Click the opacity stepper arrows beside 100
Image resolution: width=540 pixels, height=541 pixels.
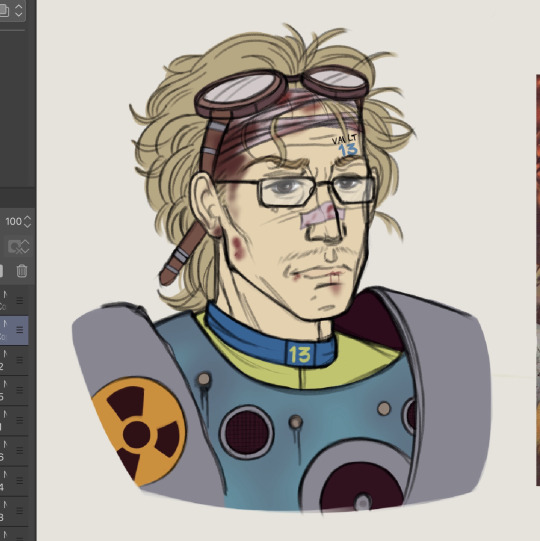point(28,222)
